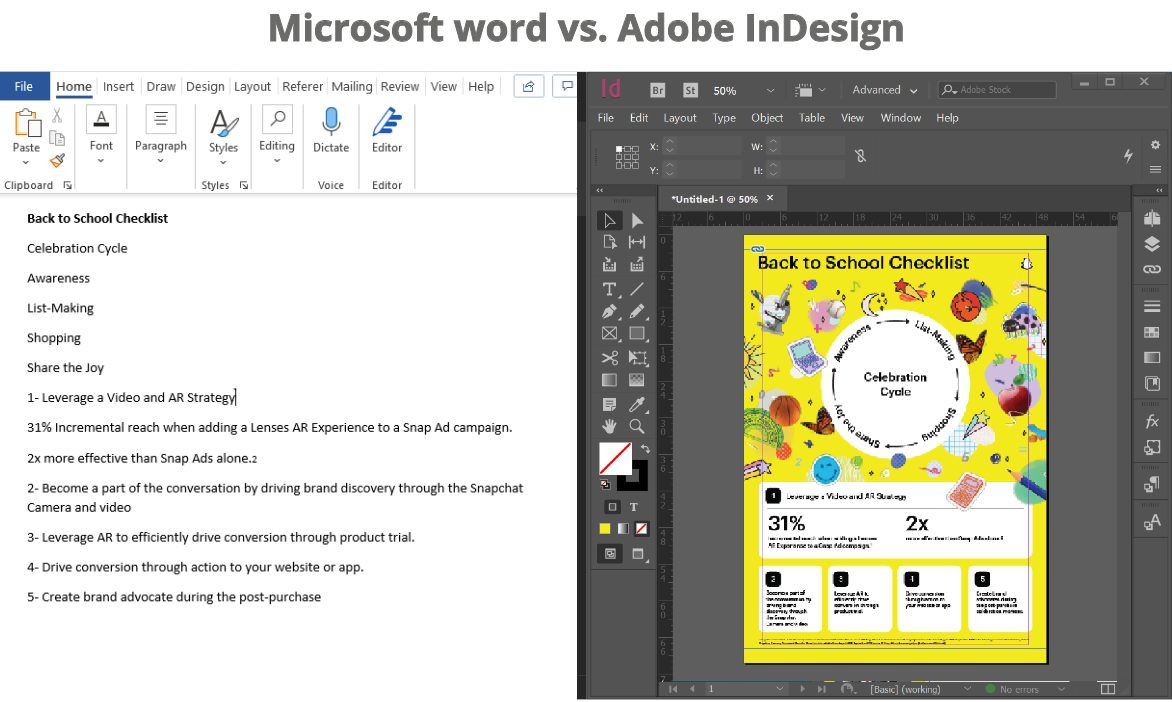
Task: Pick the Free Transform tool
Action: tap(637, 358)
